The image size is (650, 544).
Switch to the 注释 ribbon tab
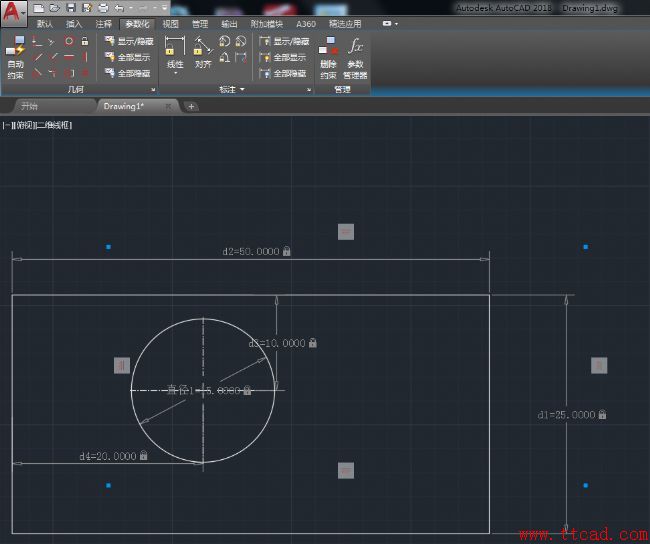(103, 24)
